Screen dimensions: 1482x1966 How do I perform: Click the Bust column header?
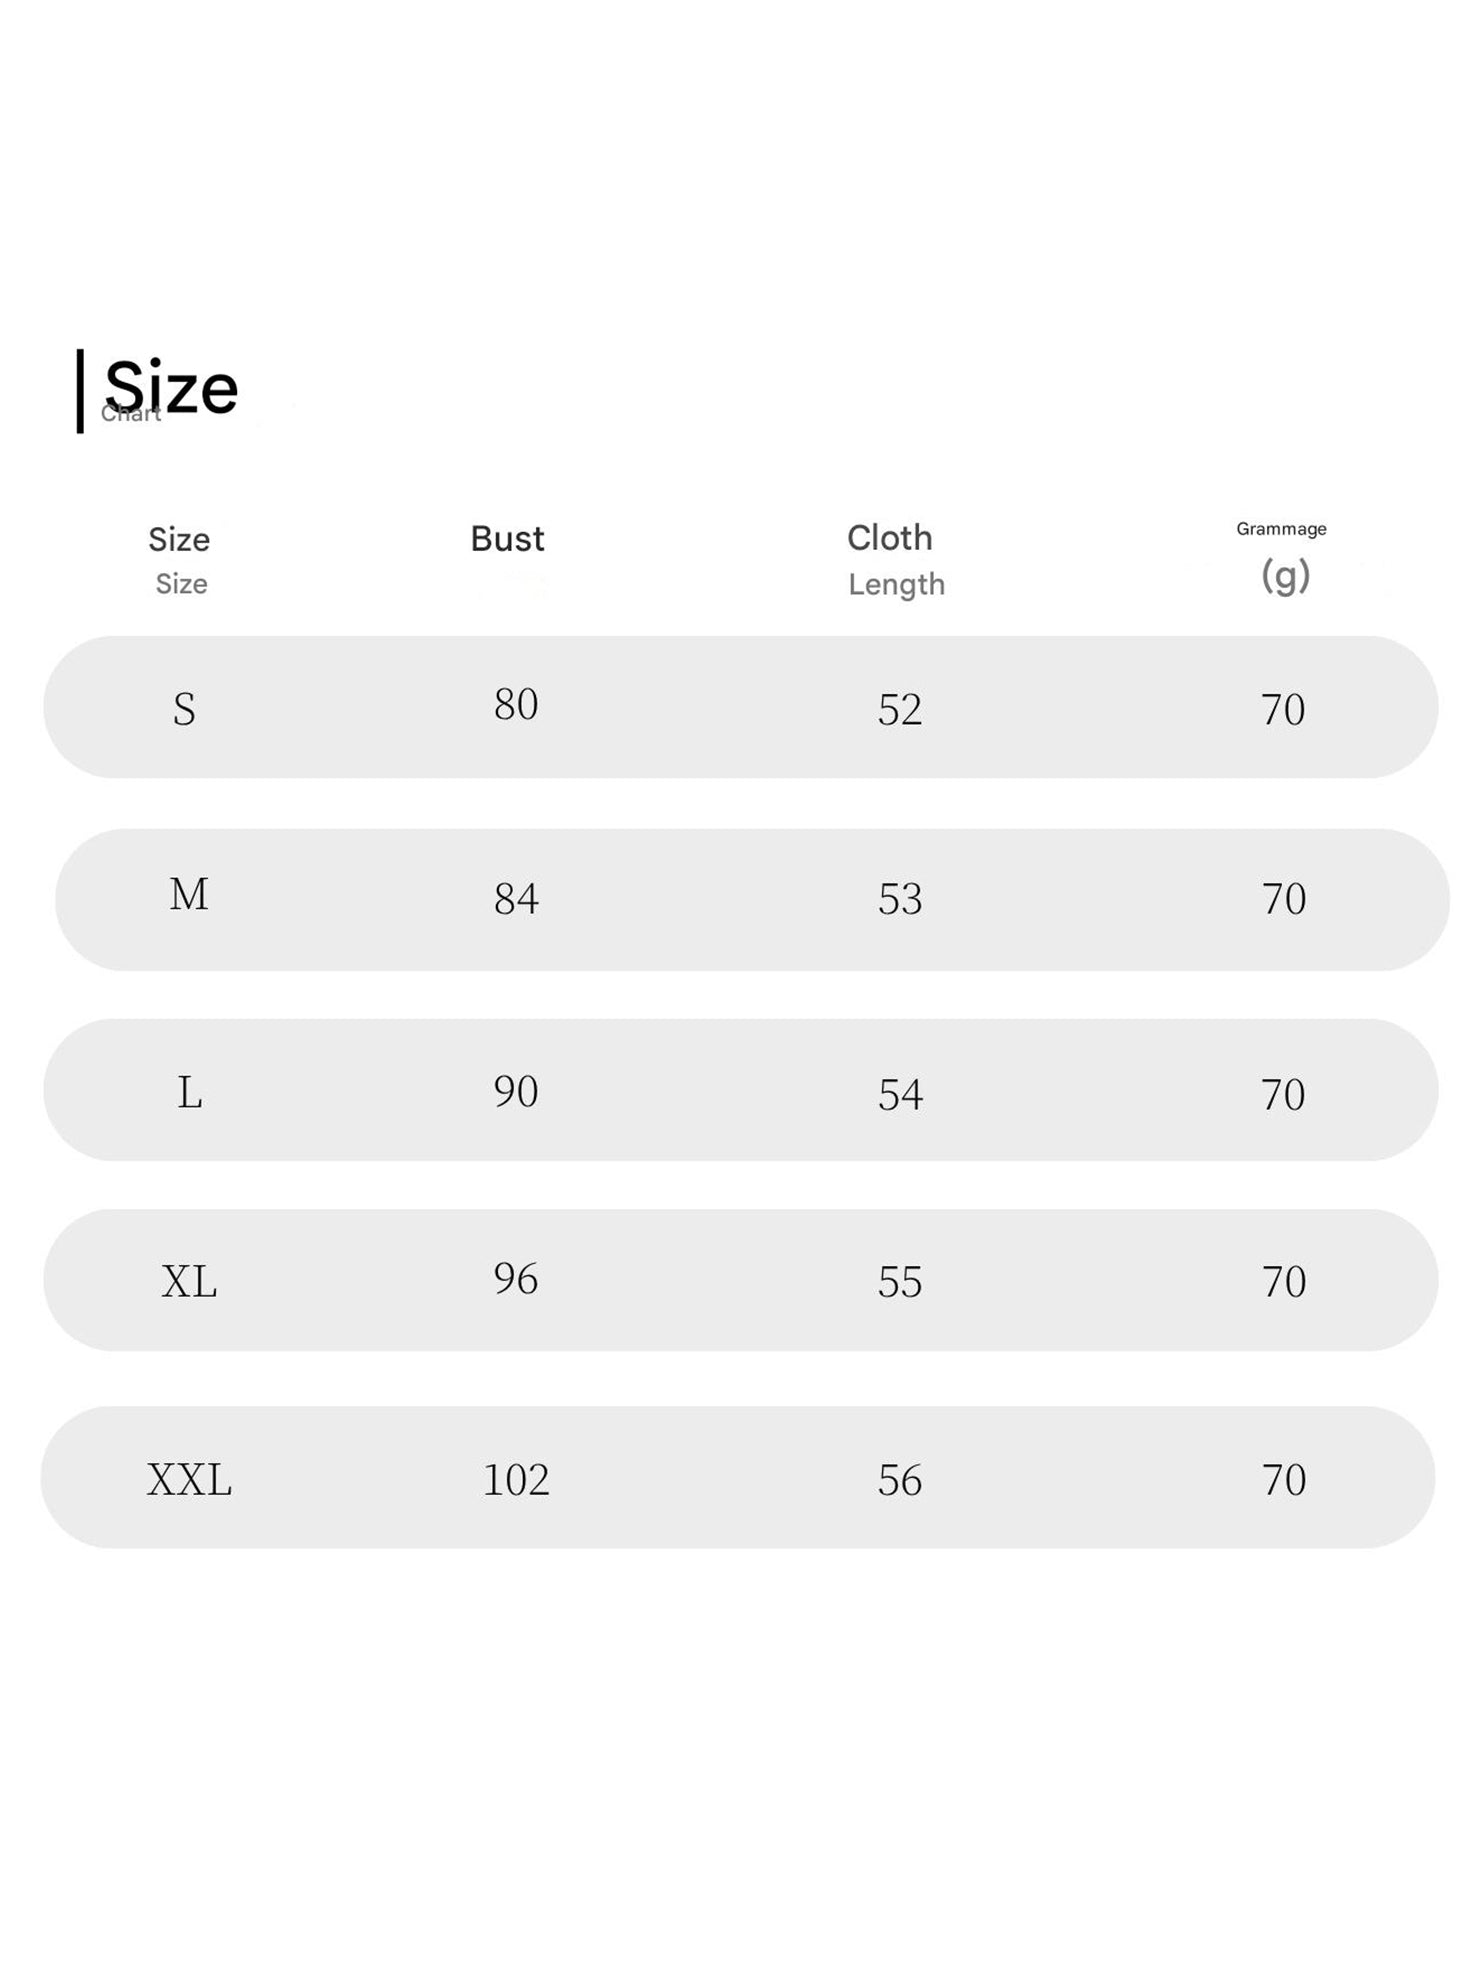pyautogui.click(x=507, y=540)
